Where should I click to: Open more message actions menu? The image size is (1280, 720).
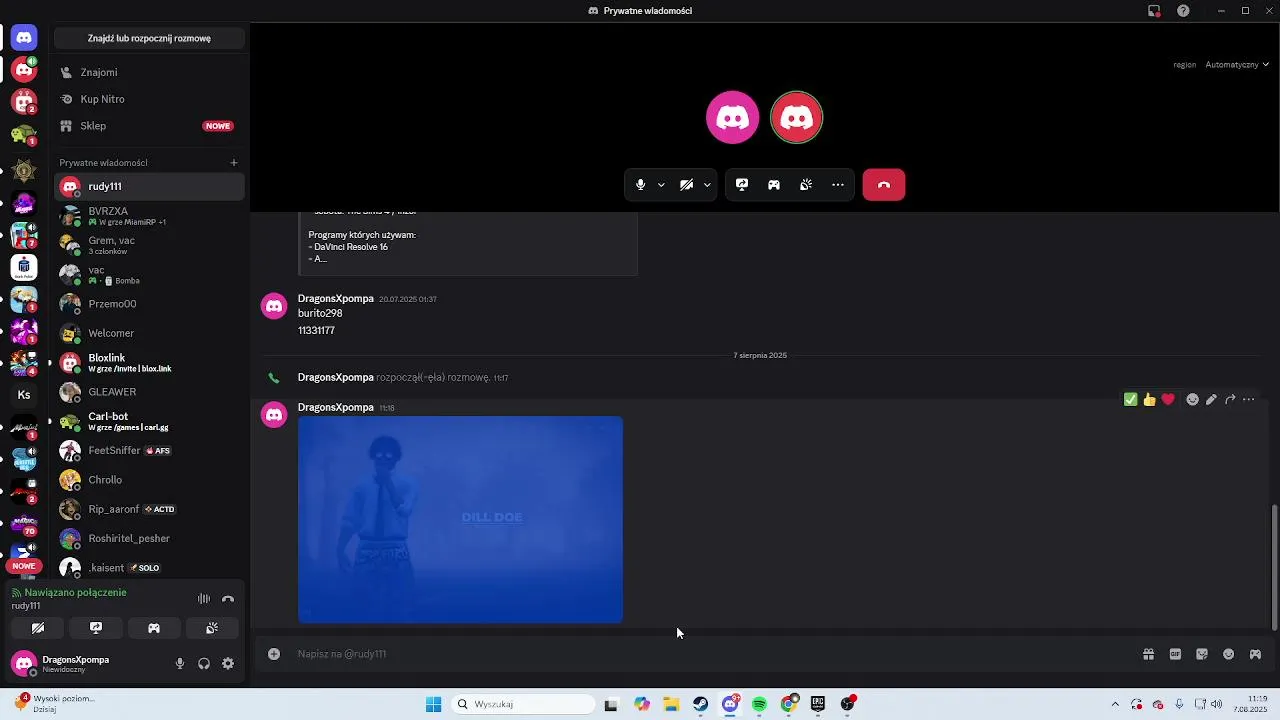click(1248, 400)
